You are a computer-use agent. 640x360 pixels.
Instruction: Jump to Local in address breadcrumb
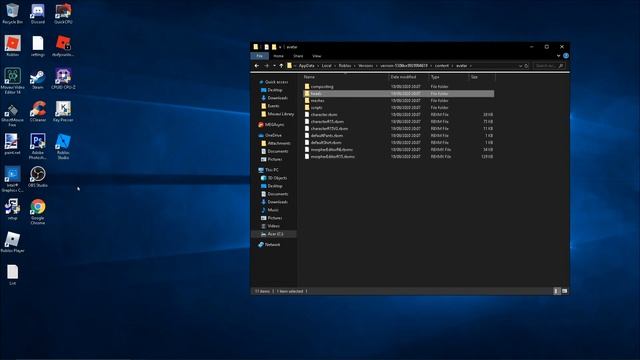click(x=327, y=66)
